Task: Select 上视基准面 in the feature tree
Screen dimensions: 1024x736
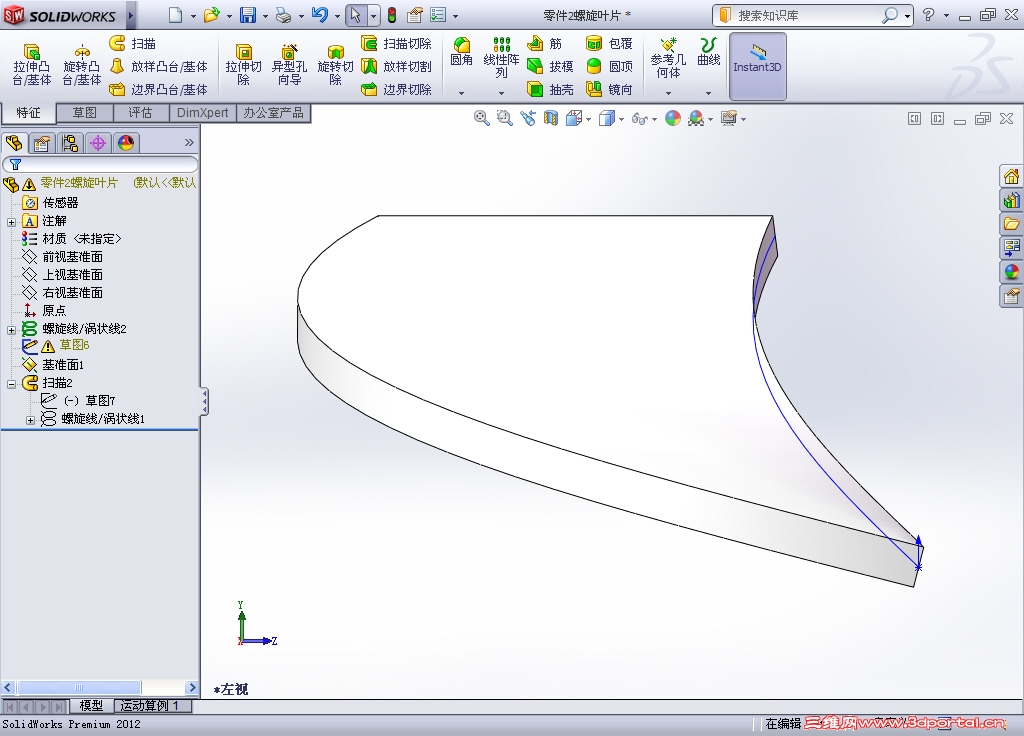Action: (x=63, y=275)
